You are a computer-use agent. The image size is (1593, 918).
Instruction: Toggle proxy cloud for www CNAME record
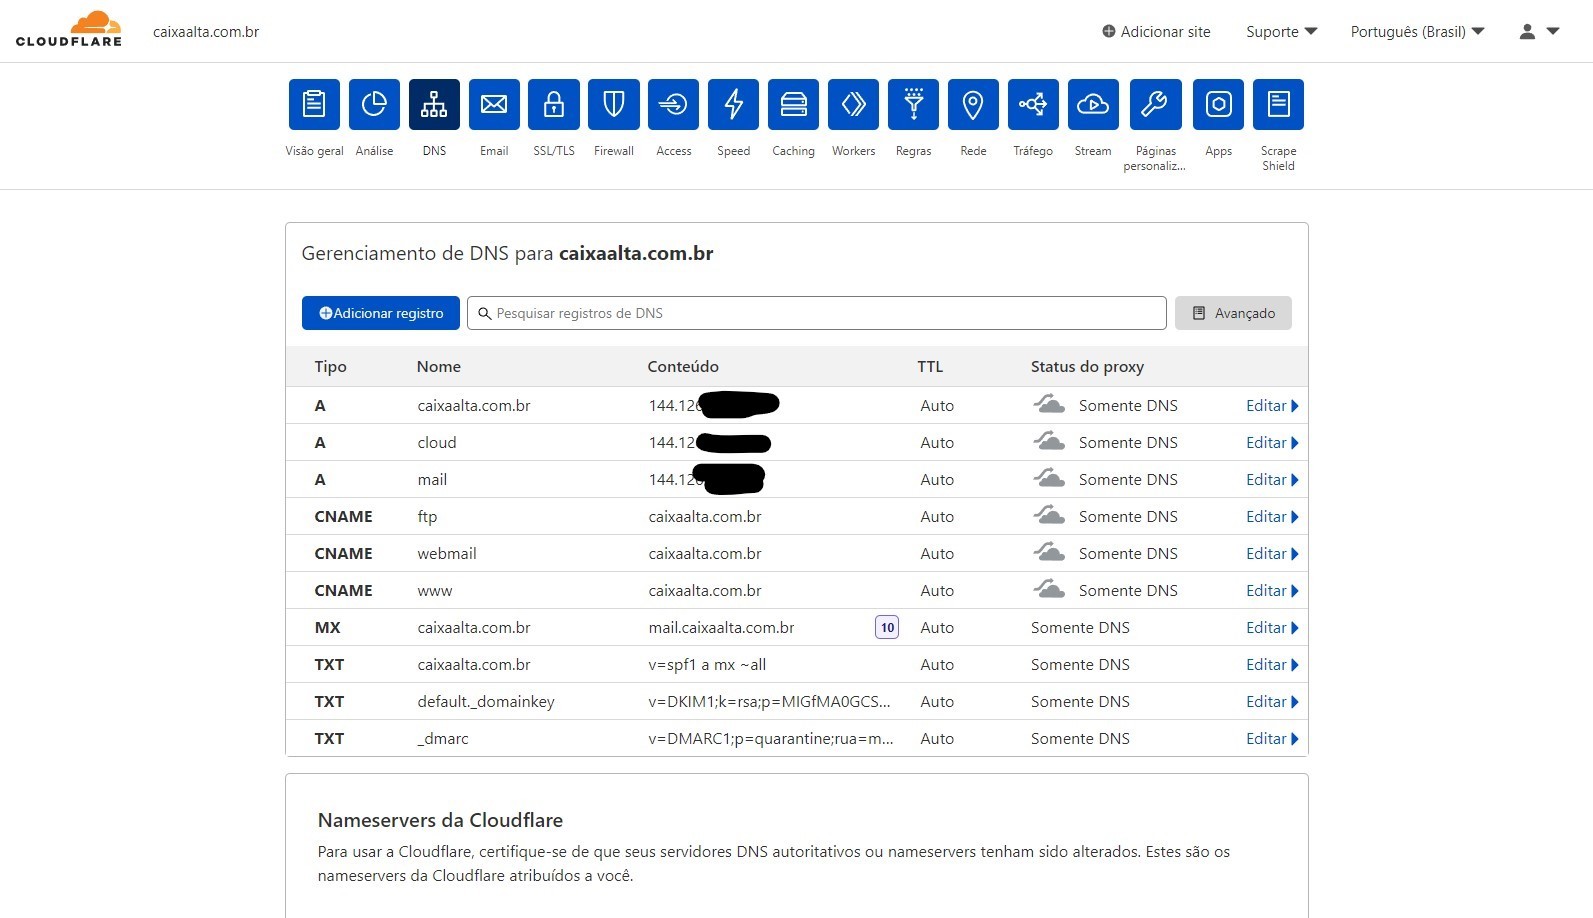(1049, 590)
